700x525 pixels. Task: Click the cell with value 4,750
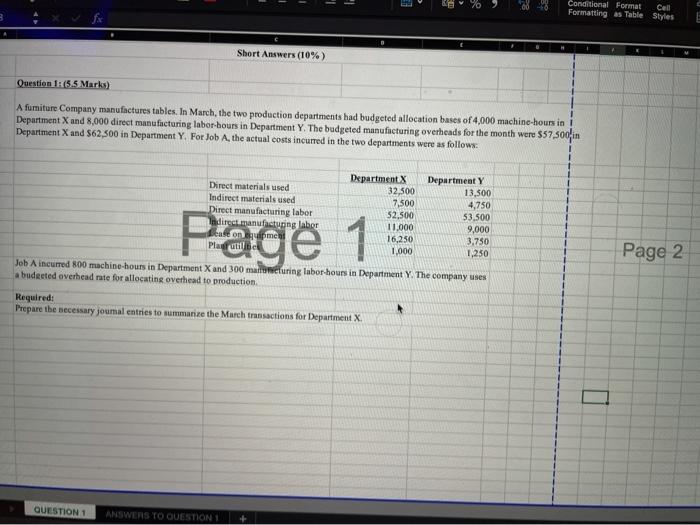coord(479,205)
